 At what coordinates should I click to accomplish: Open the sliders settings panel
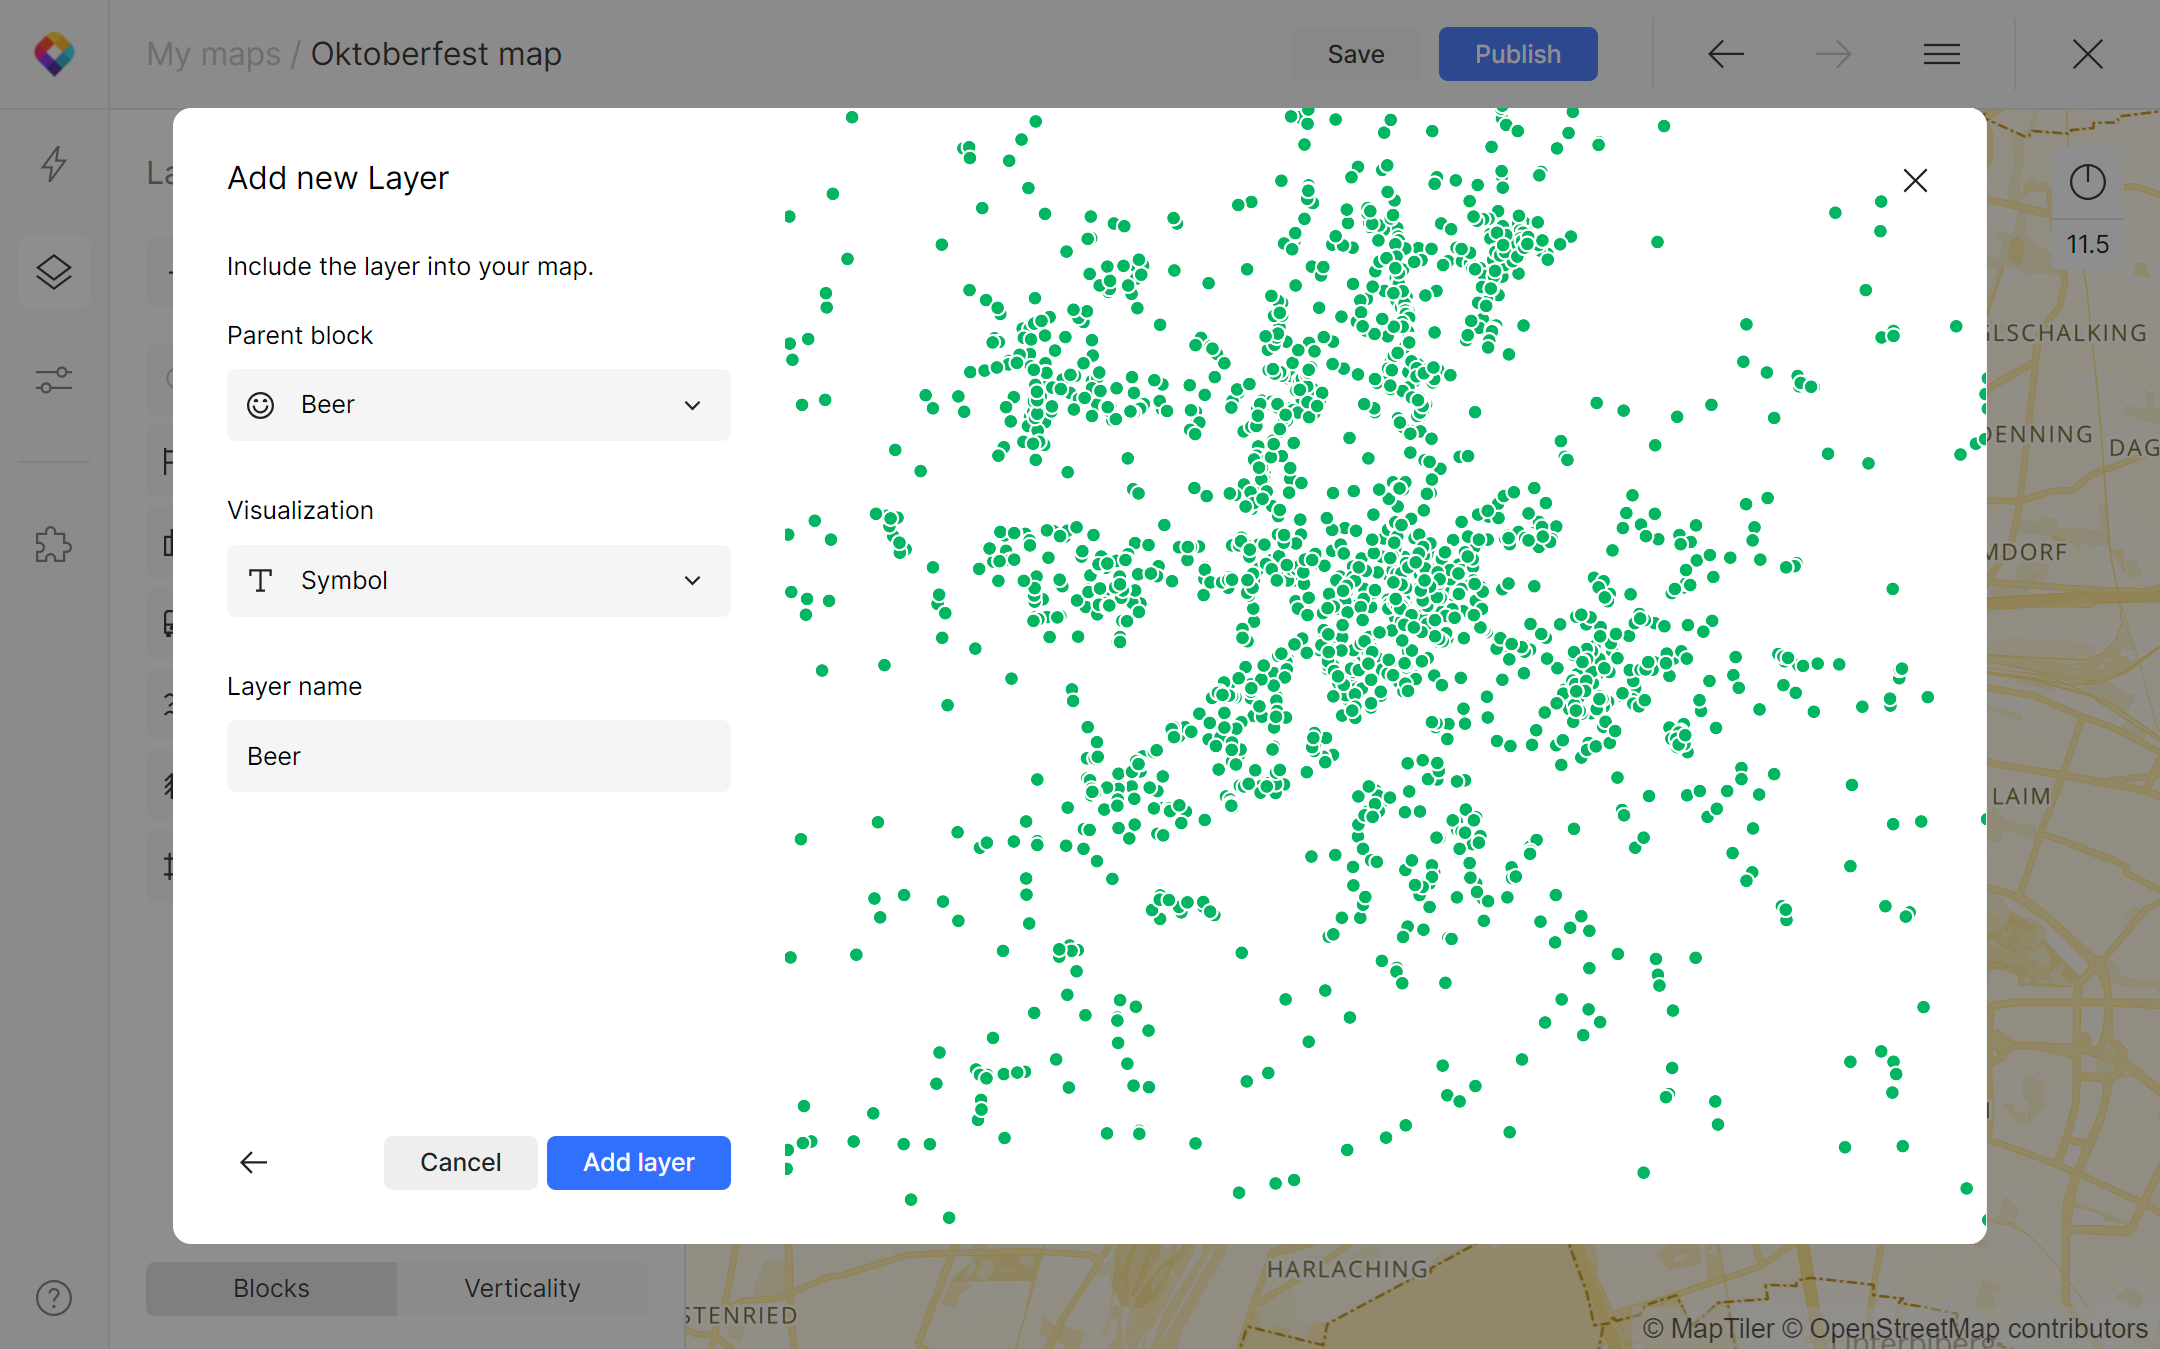click(x=54, y=380)
